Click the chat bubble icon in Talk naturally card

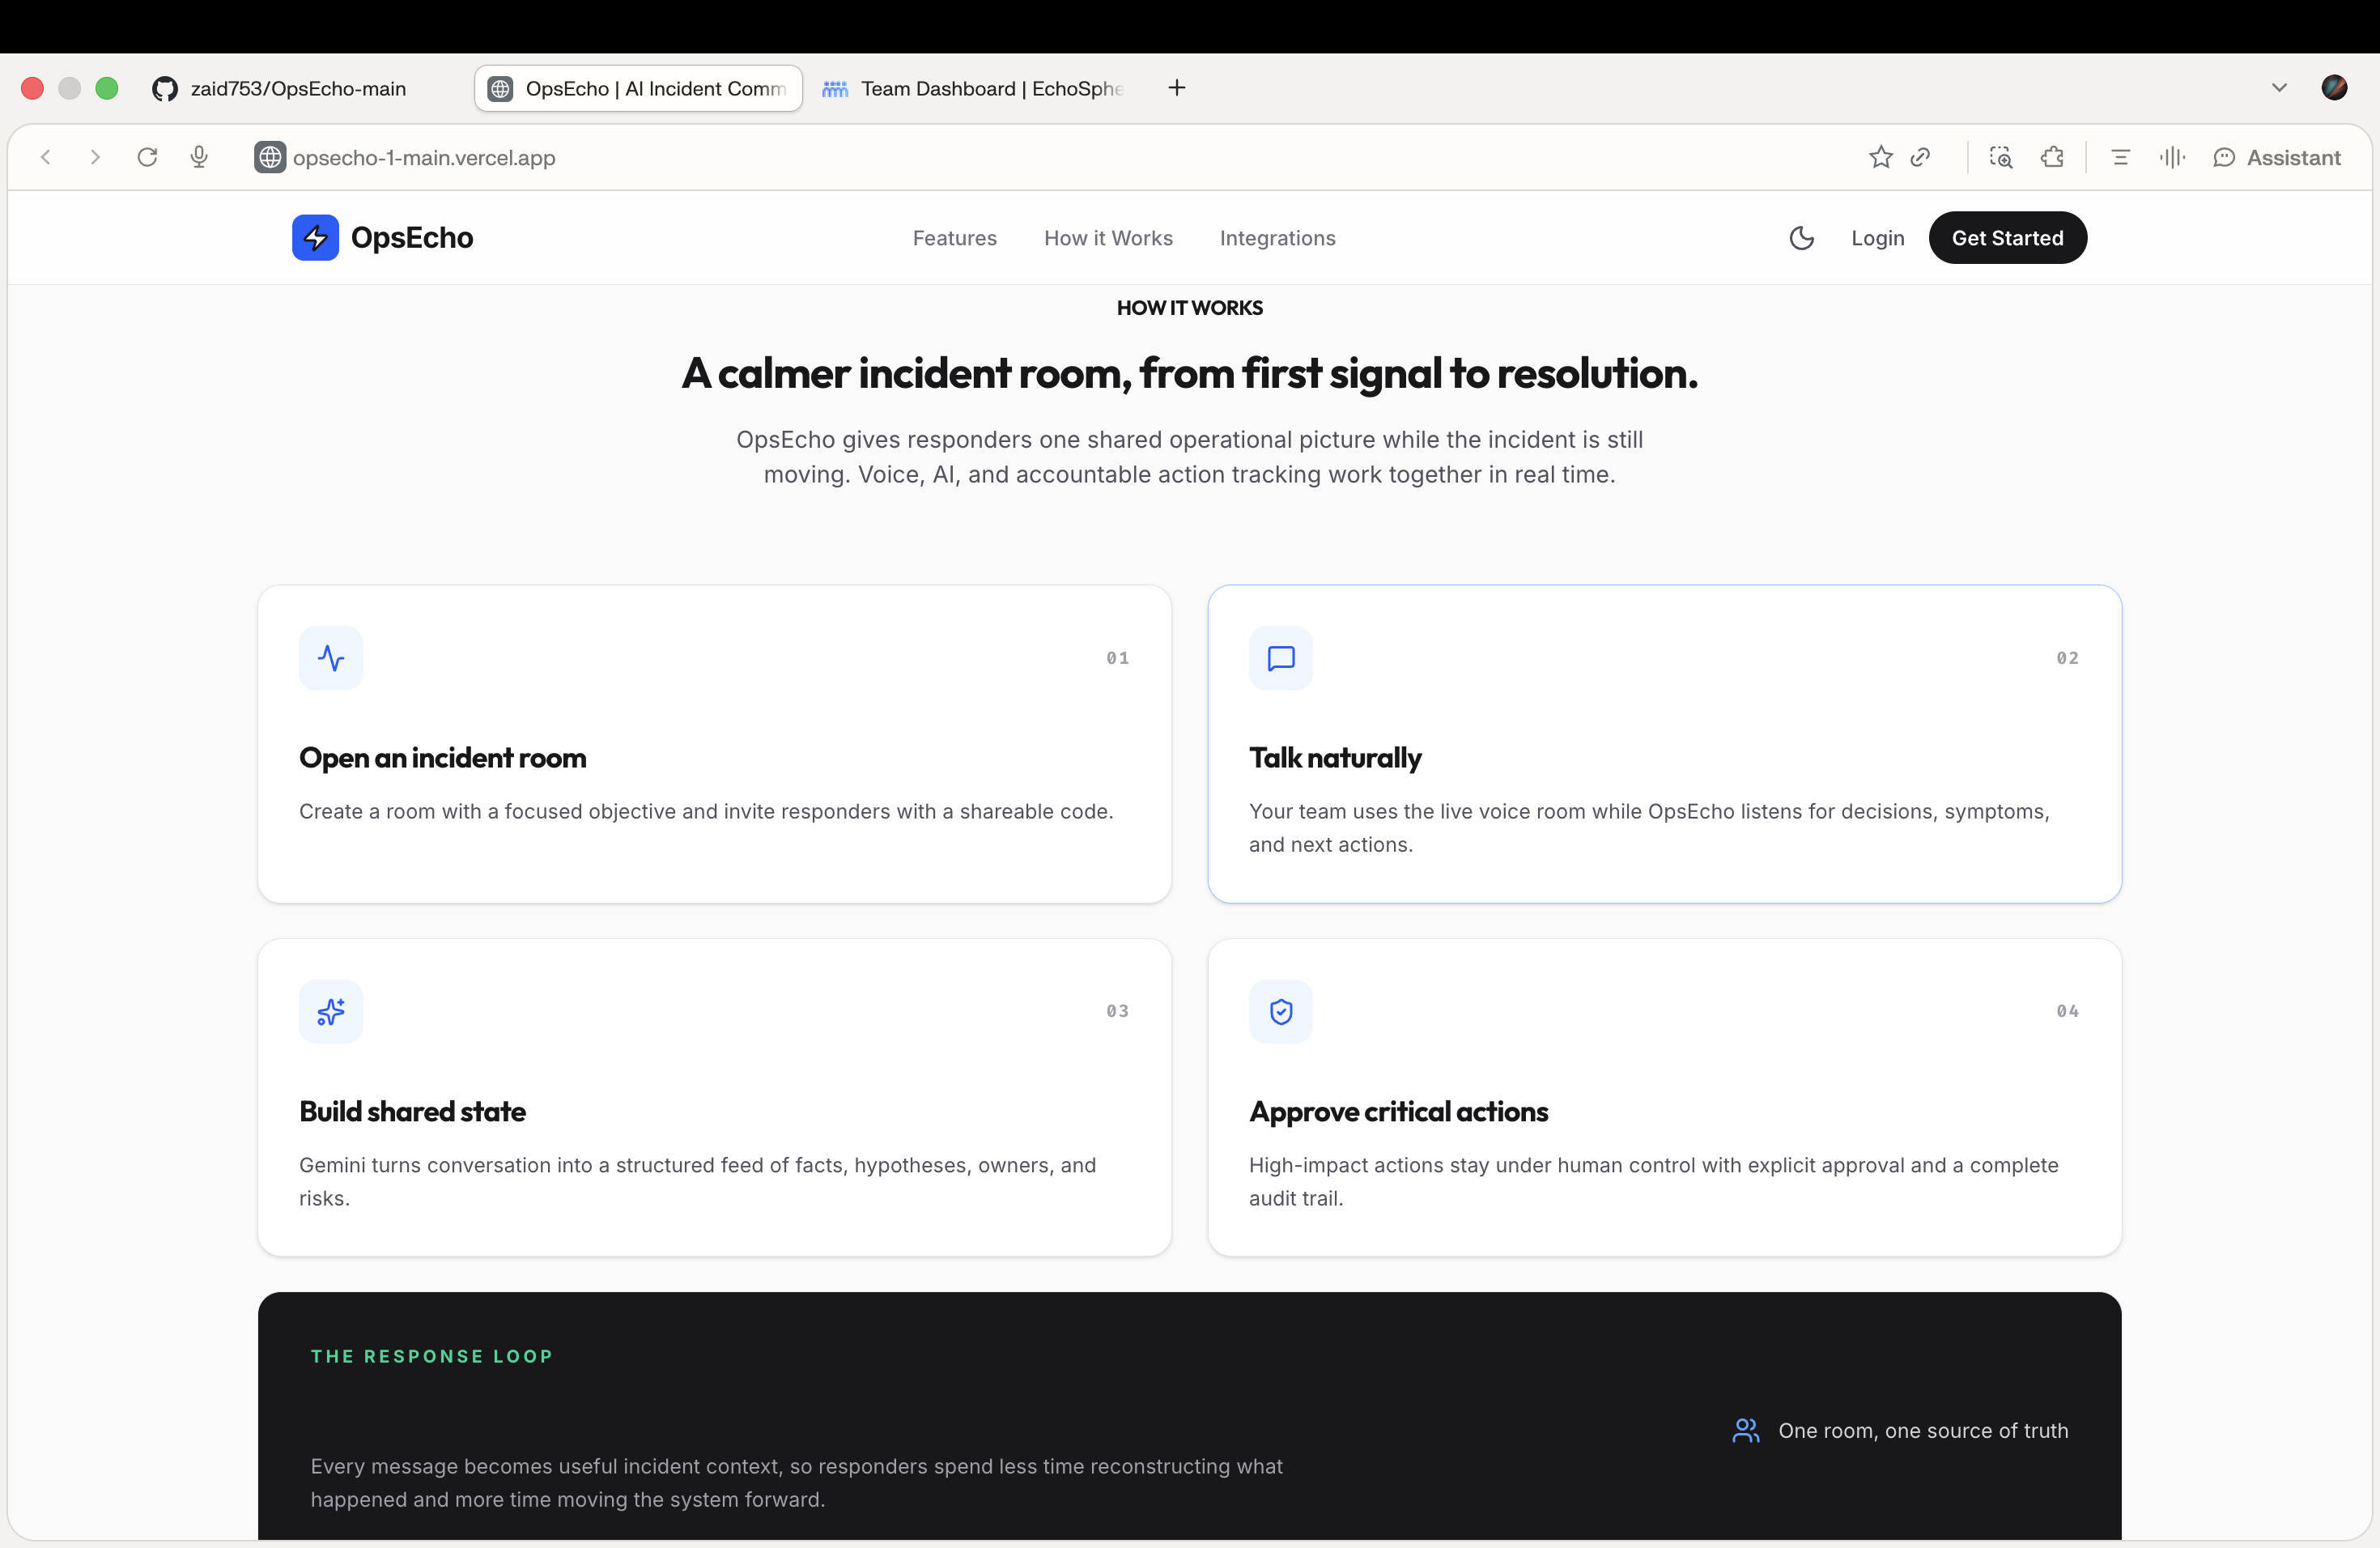(x=1281, y=658)
